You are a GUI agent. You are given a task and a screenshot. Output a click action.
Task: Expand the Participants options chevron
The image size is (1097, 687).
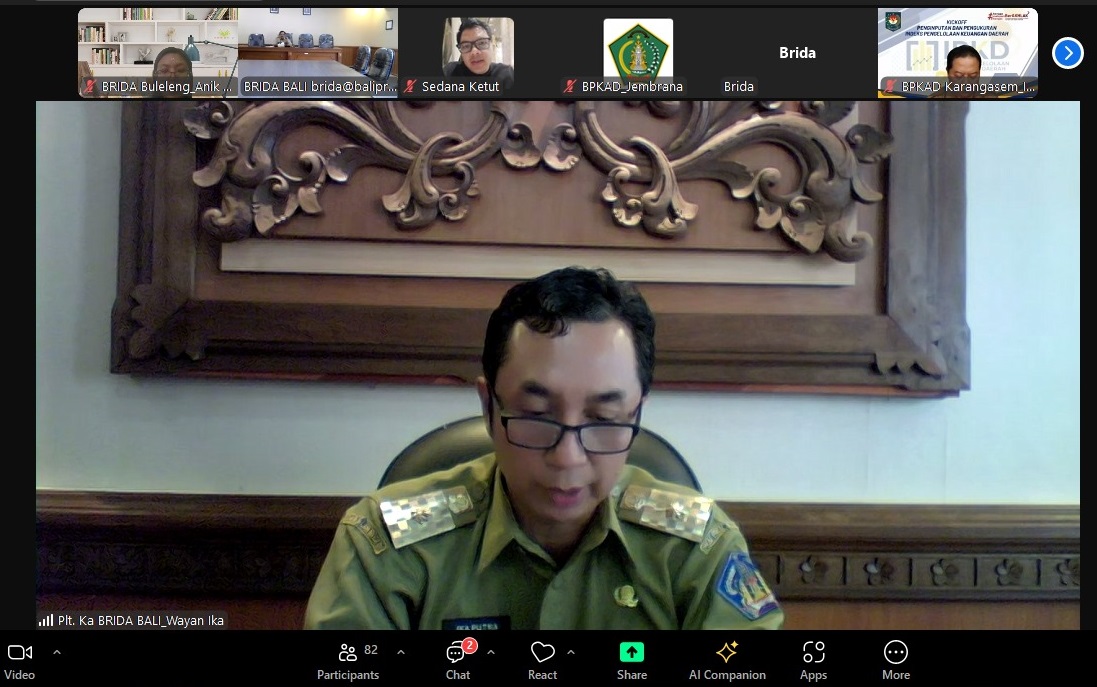(x=401, y=653)
